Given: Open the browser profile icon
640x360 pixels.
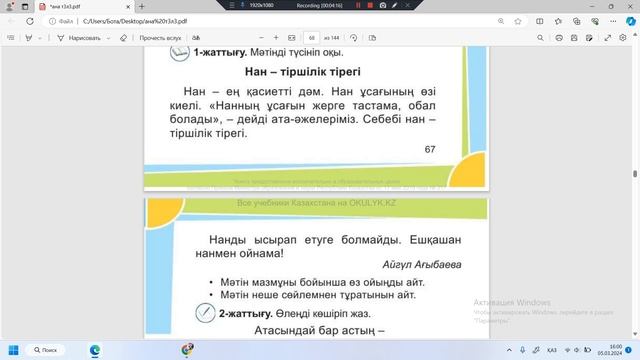Looking at the screenshot, I should tap(10, 7).
